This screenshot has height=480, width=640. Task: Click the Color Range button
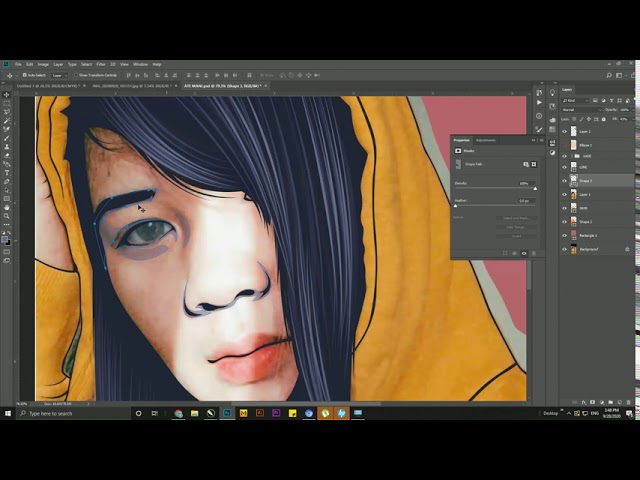[516, 227]
